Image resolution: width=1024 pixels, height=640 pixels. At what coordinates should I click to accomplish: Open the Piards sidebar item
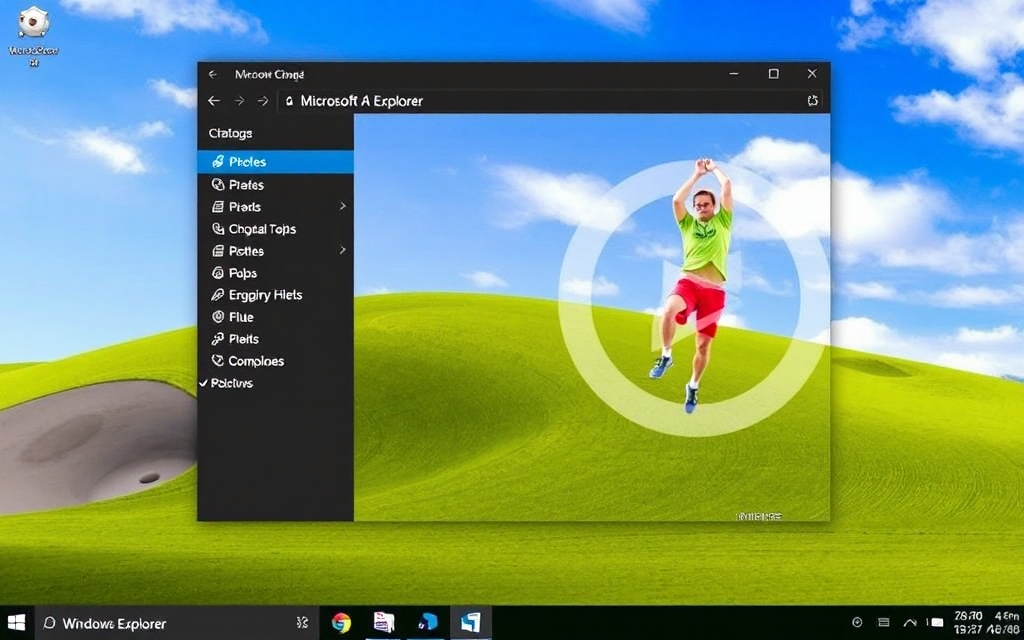click(276, 207)
